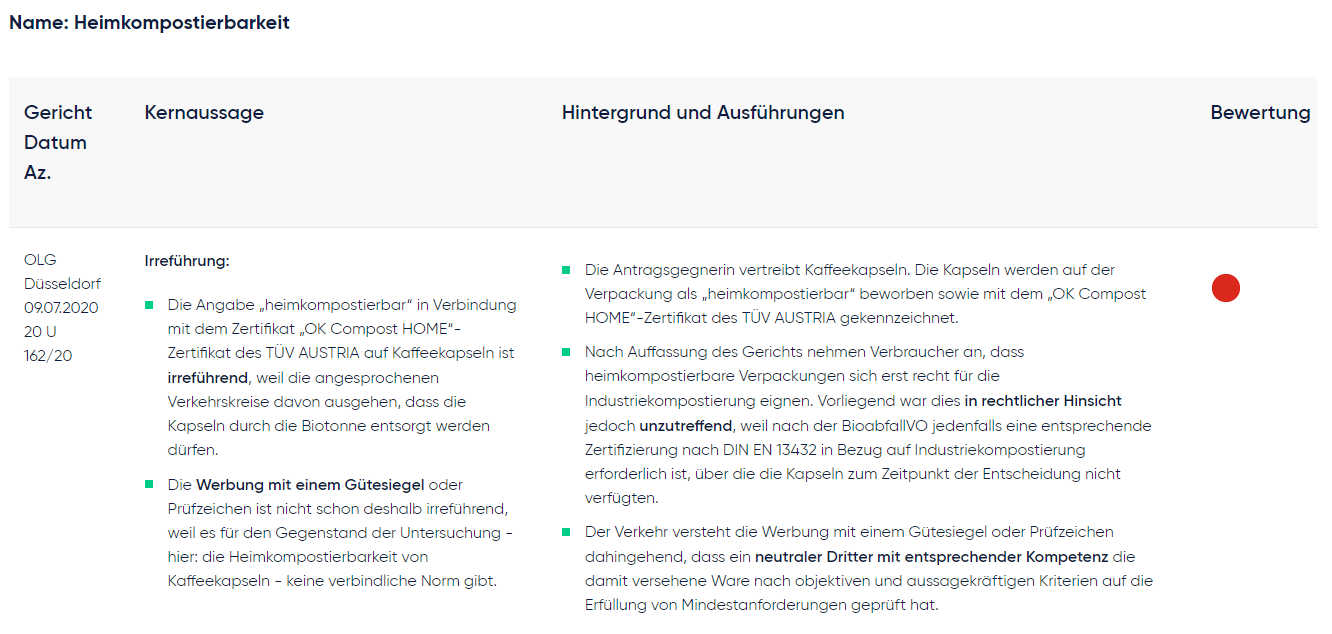This screenshot has width=1332, height=634.
Task: Click green bullet beside 'Die Angabe heimkompostierbar'
Action: [149, 305]
